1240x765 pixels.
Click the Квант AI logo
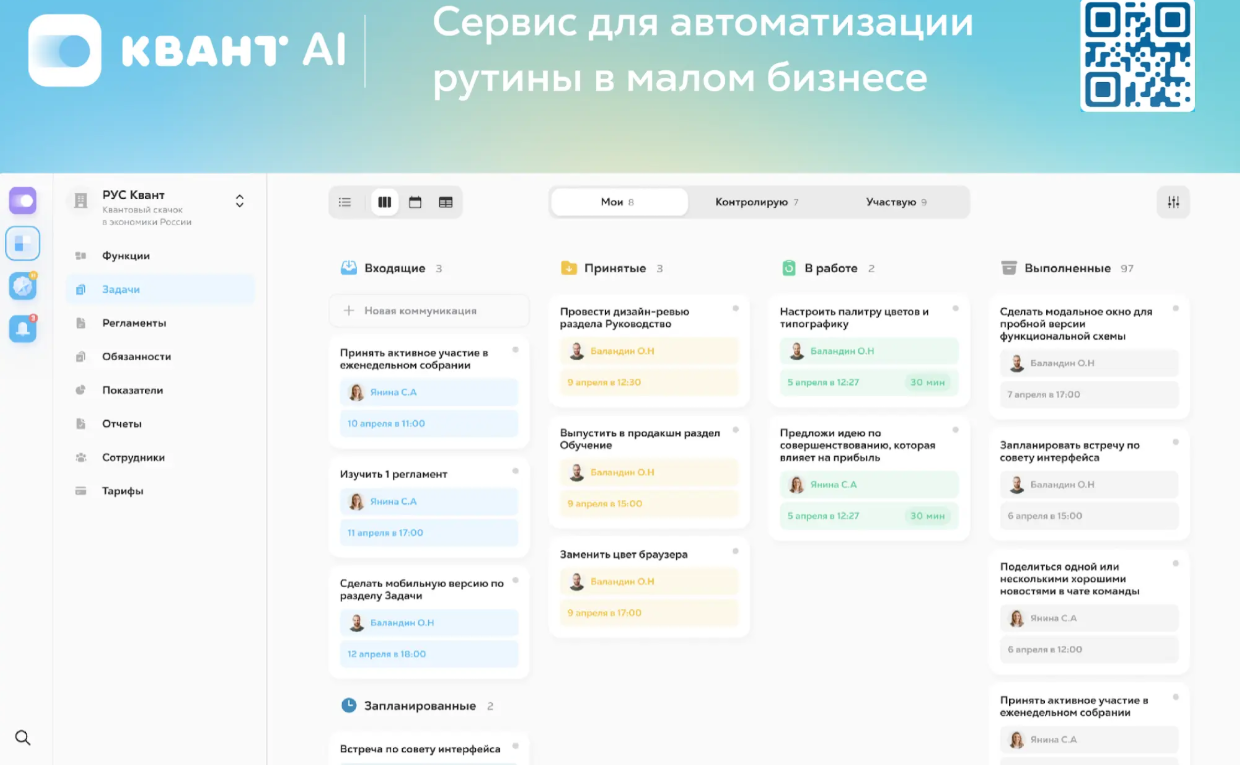tap(187, 50)
